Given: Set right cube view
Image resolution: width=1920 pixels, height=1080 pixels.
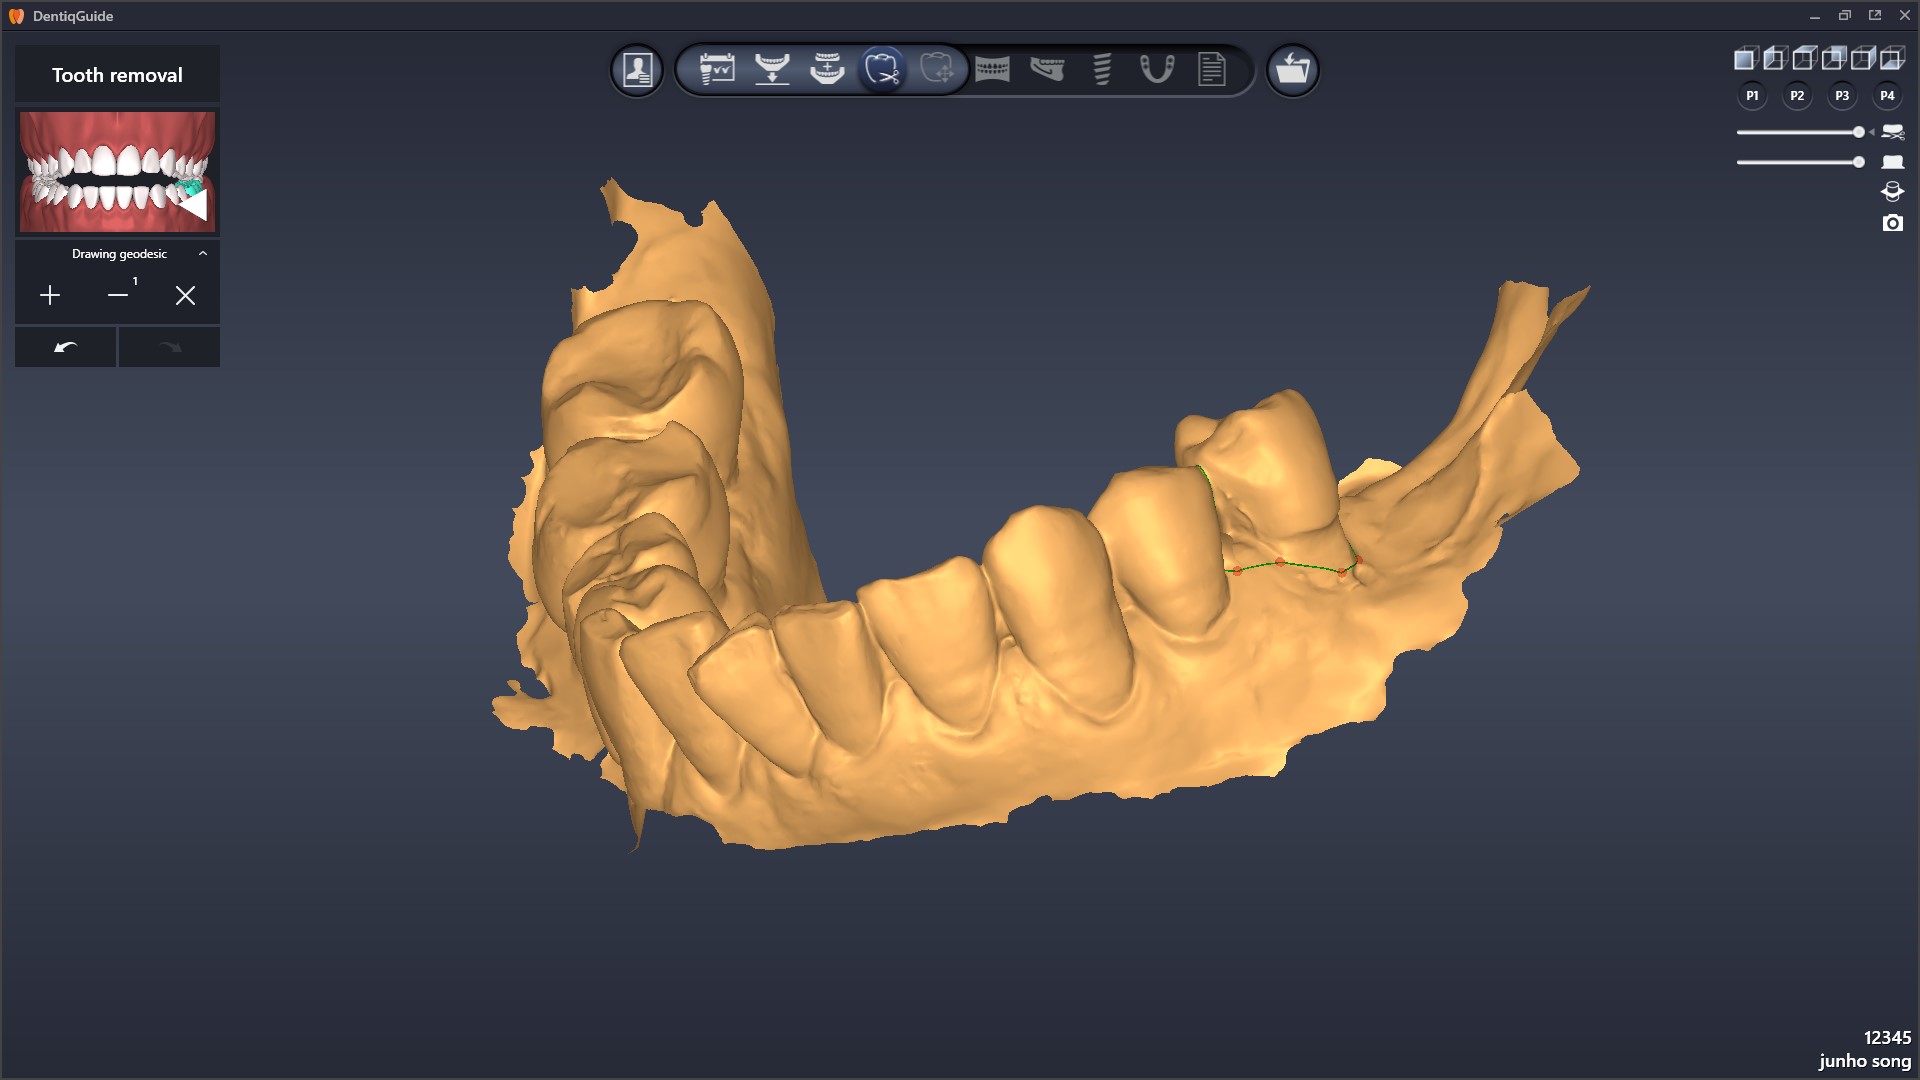Looking at the screenshot, I should pos(1862,58).
